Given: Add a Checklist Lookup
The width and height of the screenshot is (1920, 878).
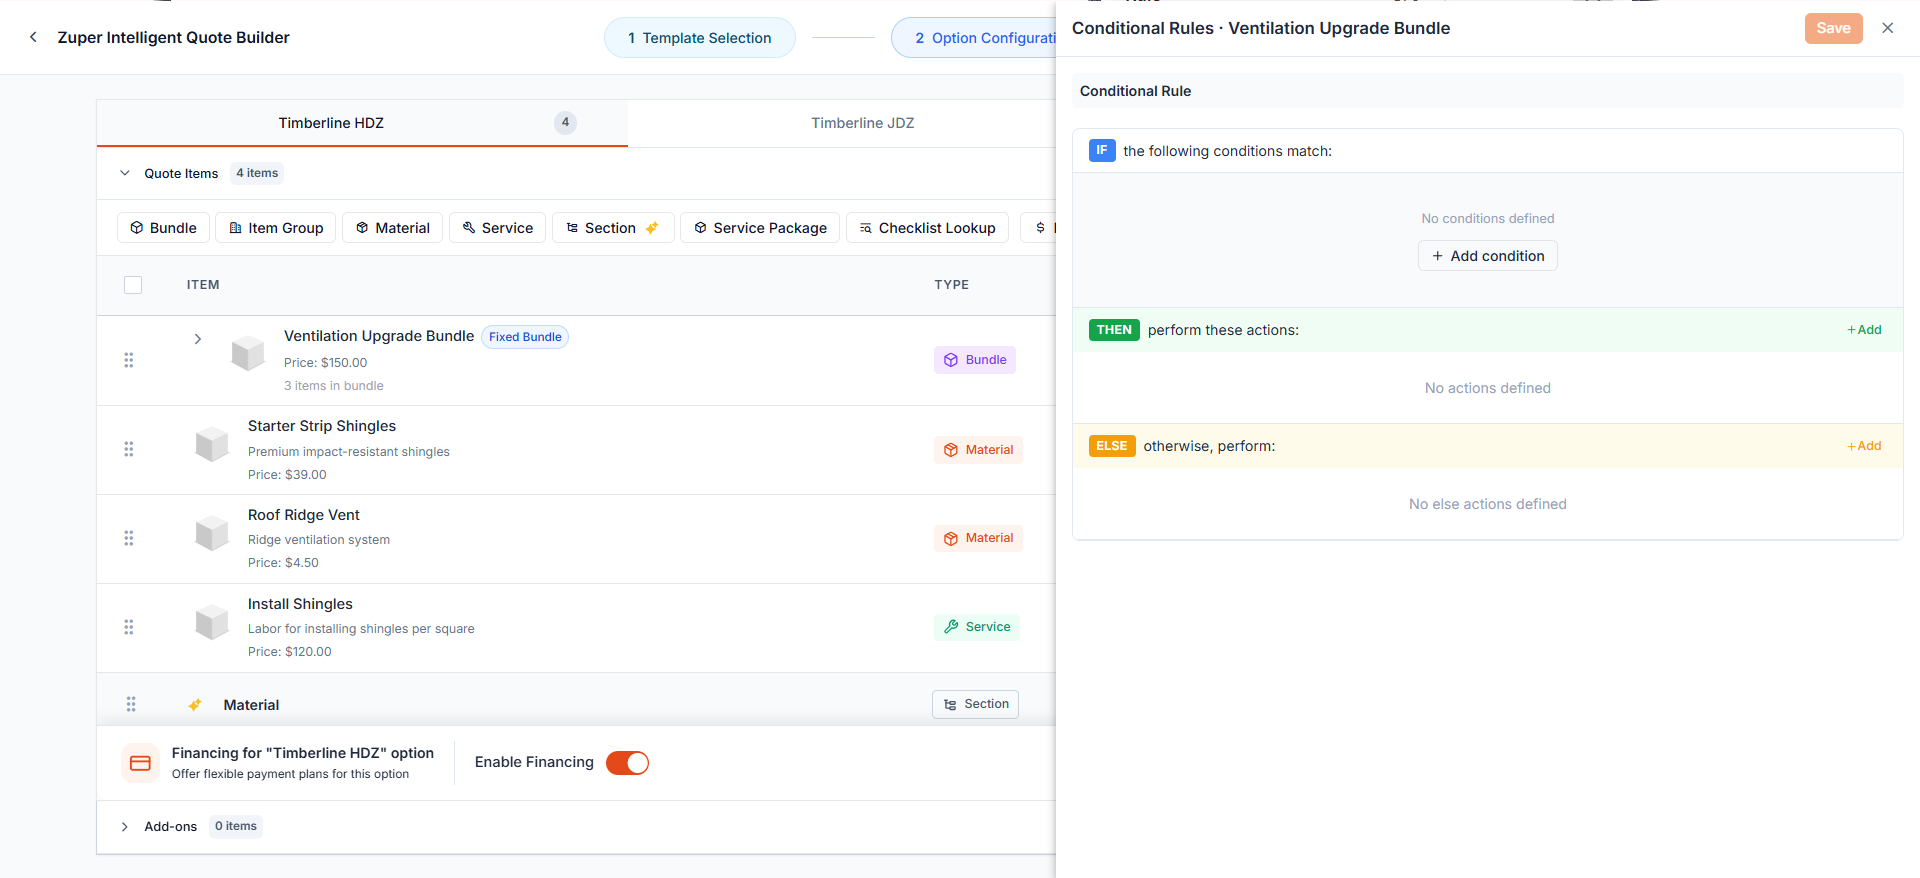Looking at the screenshot, I should point(927,228).
